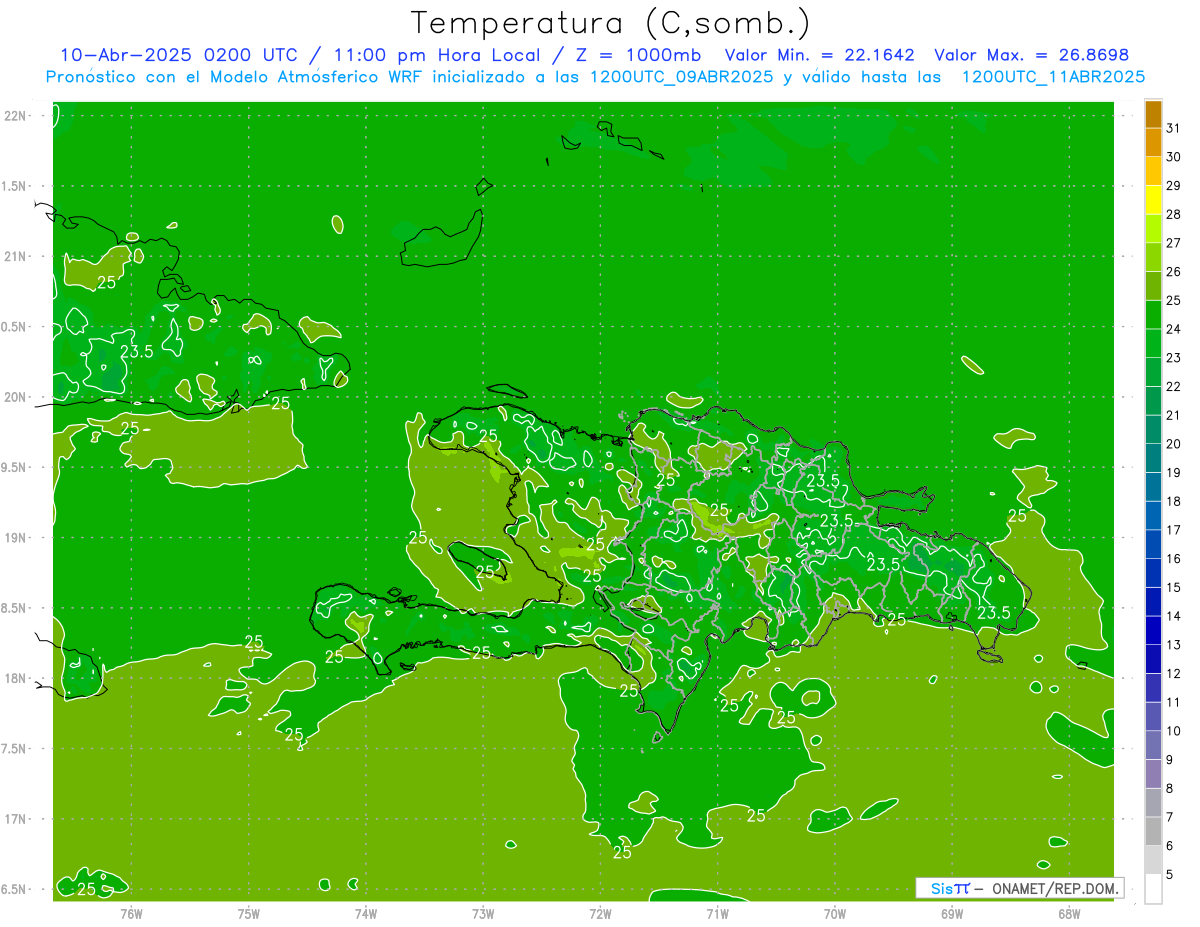Click the '17N' latitude label

(x=15, y=819)
